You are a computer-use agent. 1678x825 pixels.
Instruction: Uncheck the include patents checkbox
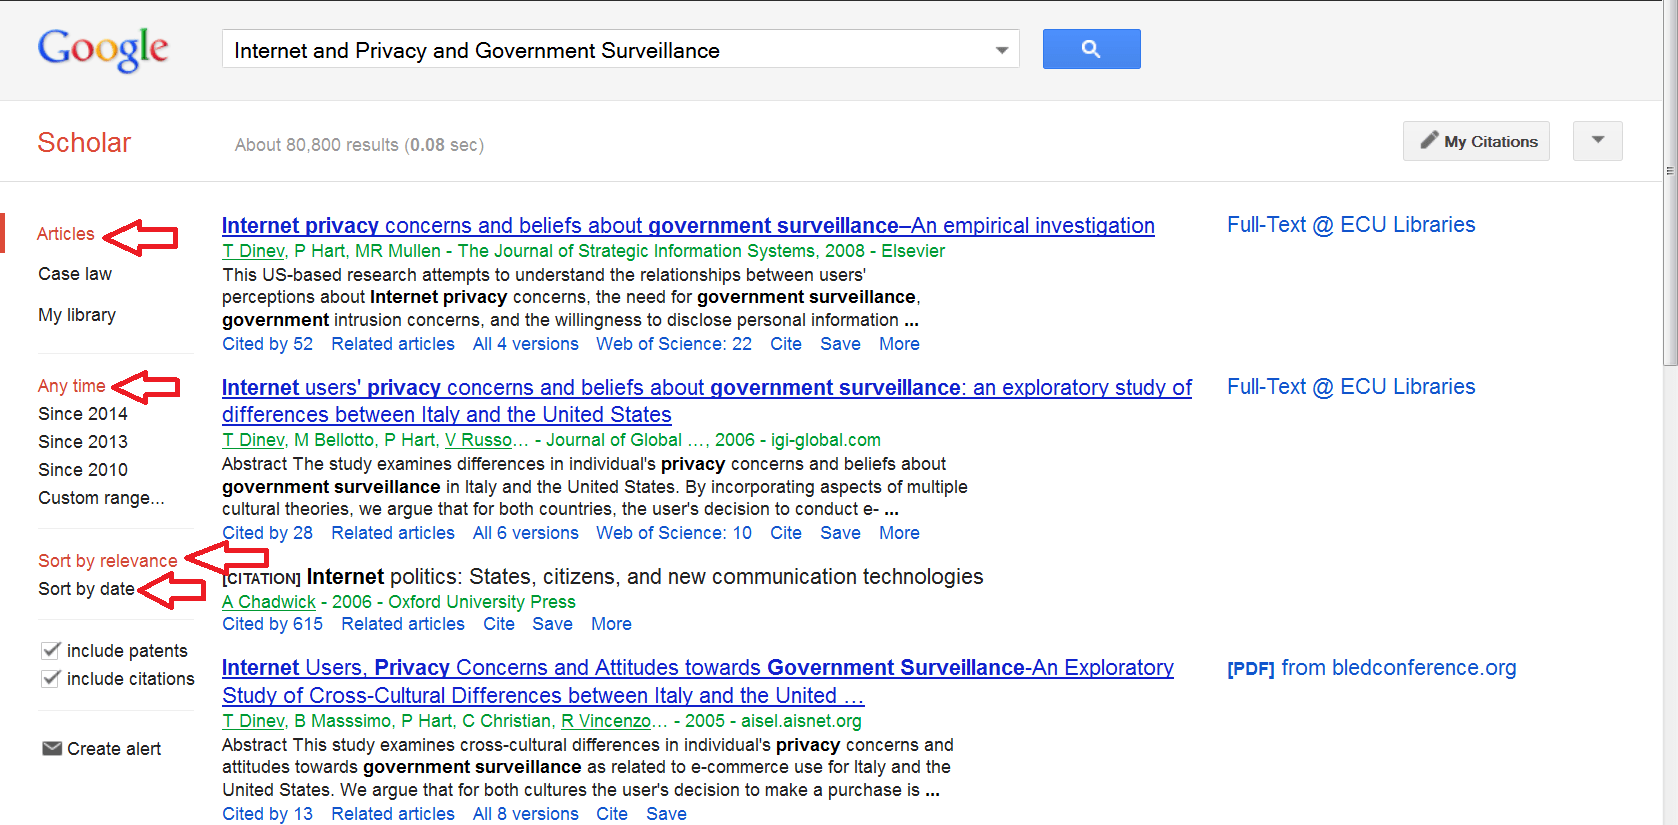(x=50, y=650)
